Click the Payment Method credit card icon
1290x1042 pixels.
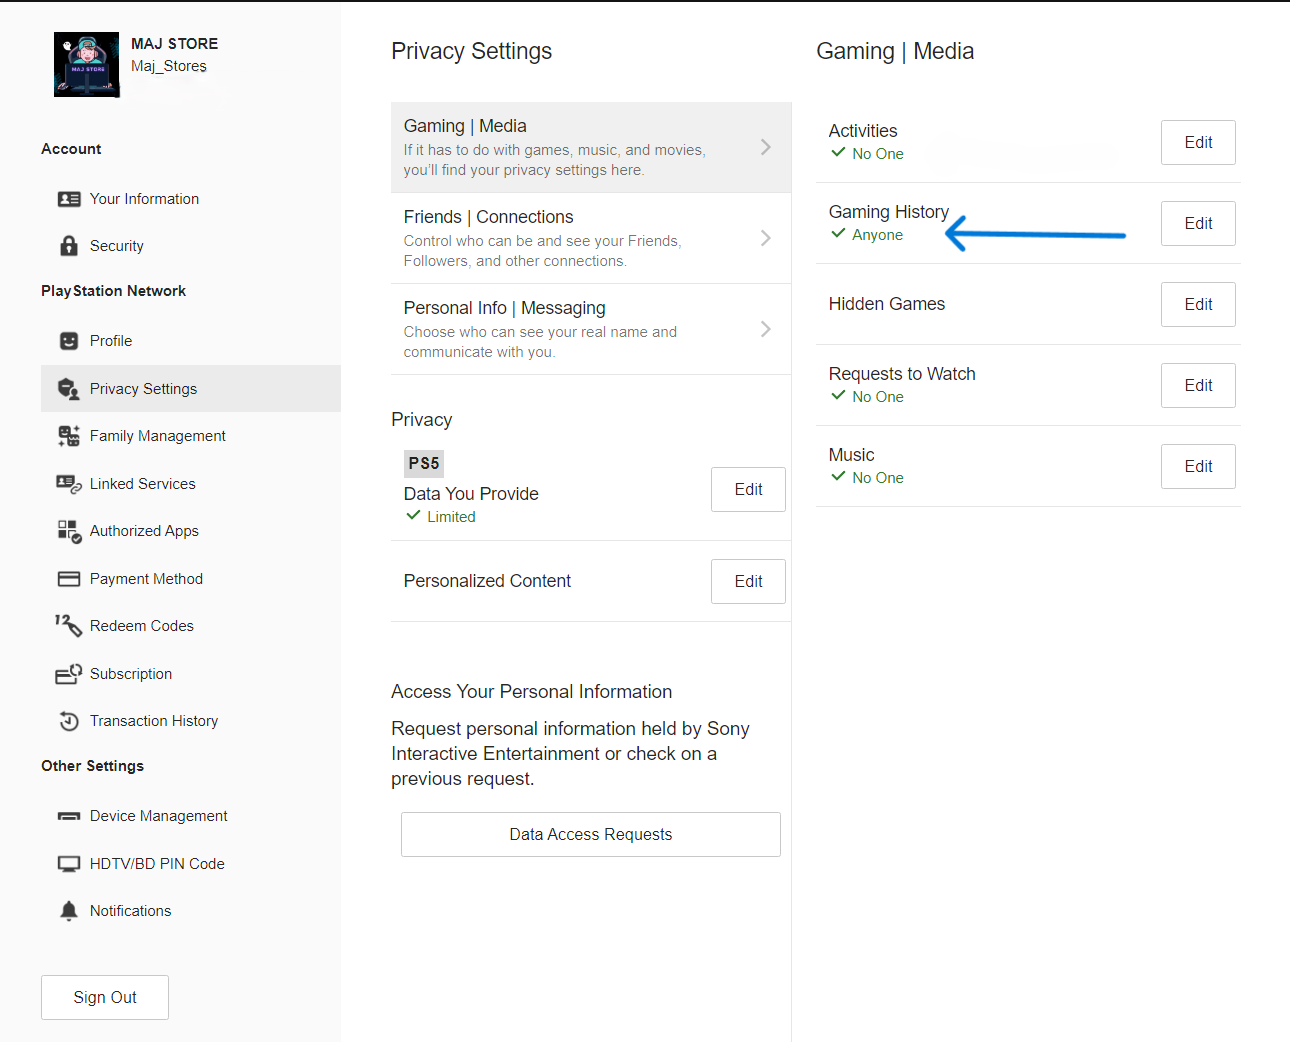69,579
